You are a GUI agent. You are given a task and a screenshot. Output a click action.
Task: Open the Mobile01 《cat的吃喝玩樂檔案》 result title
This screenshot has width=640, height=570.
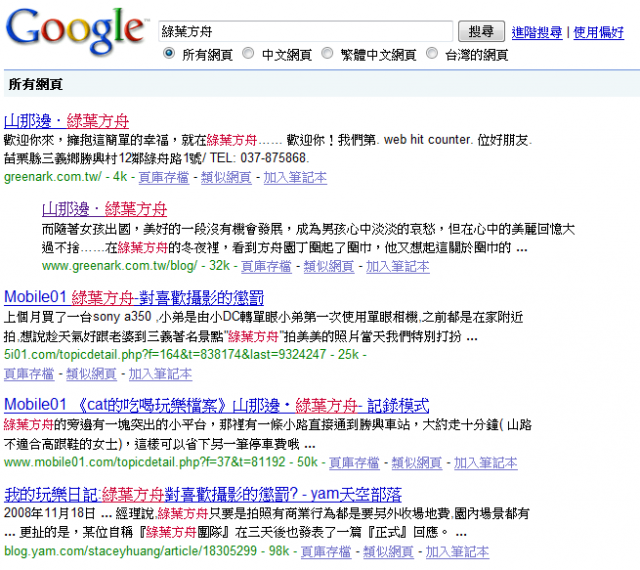click(x=217, y=405)
